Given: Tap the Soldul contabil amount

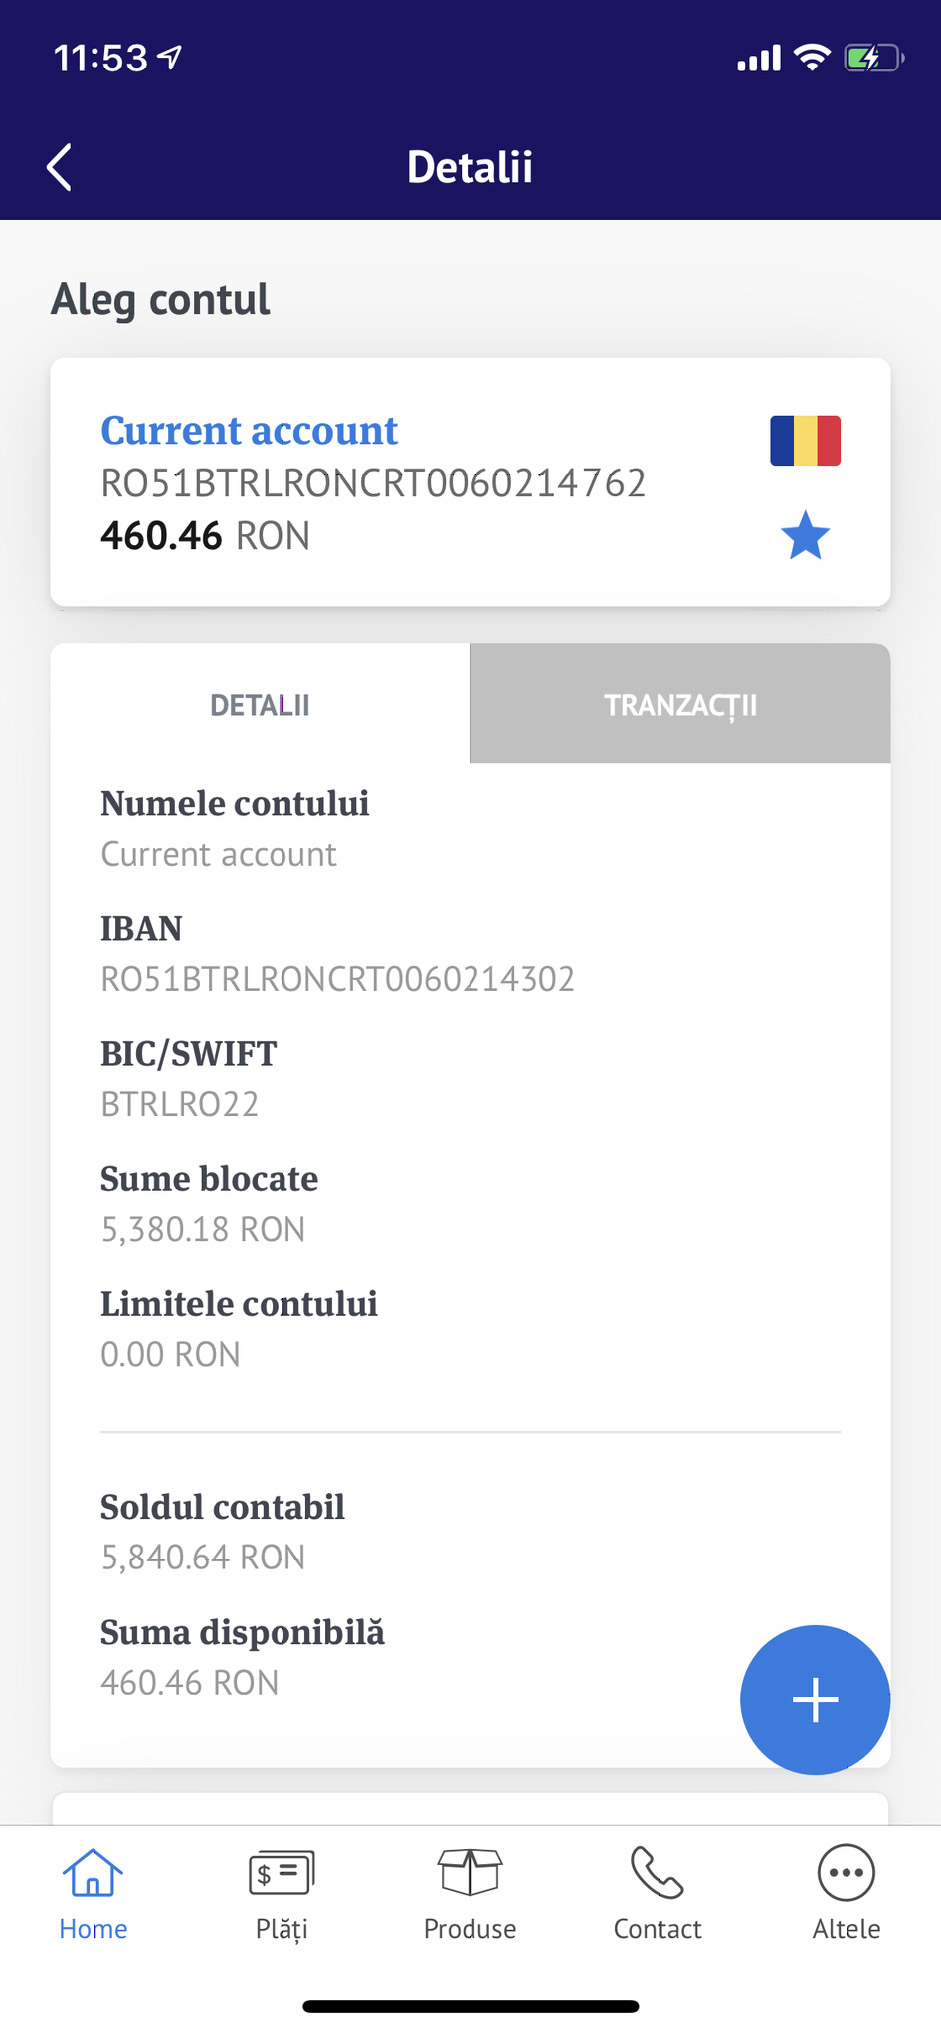Looking at the screenshot, I should 202,1557.
